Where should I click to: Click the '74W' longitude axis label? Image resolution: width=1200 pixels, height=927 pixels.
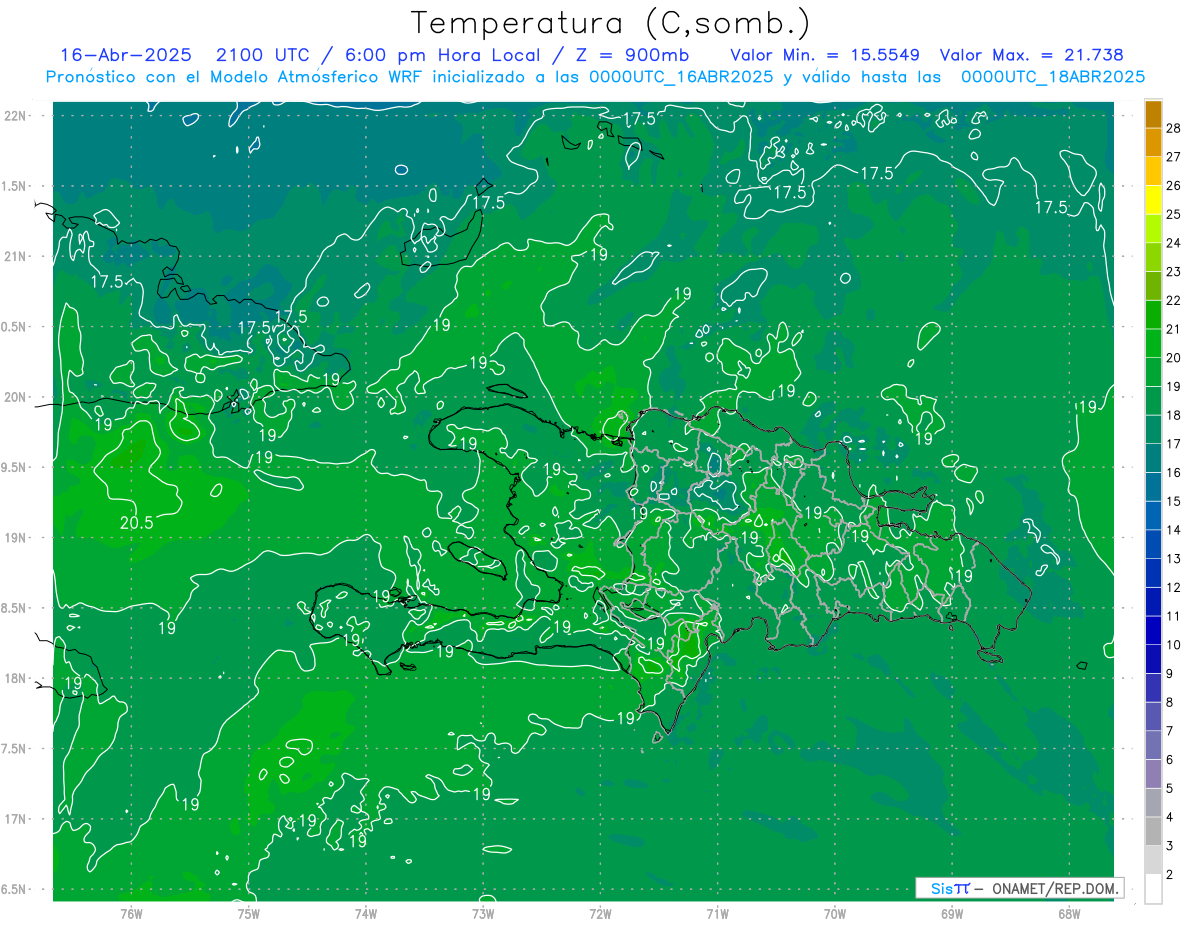click(x=366, y=913)
